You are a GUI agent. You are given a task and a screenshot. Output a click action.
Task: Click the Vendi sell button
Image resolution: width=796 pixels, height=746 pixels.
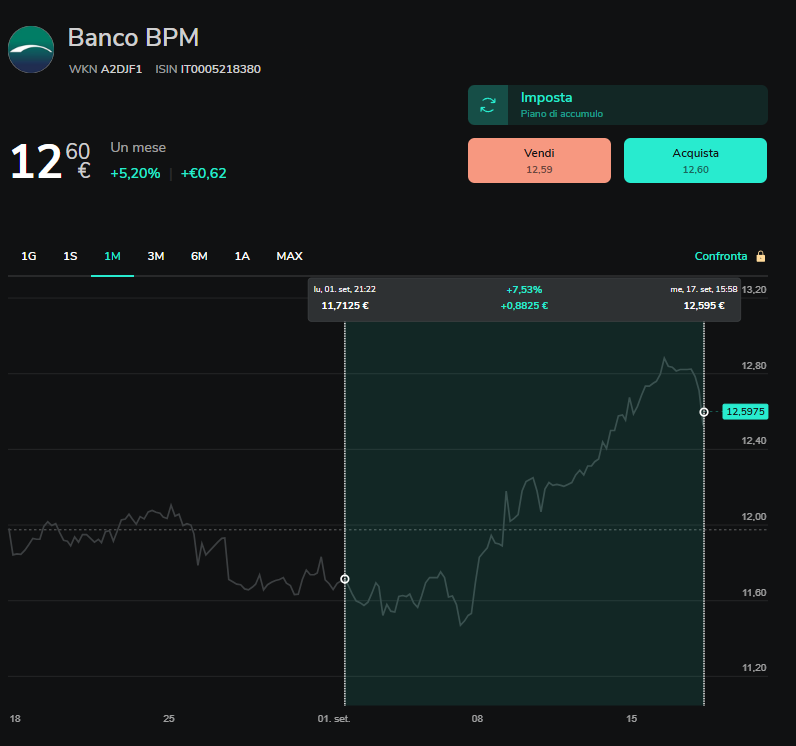(x=539, y=160)
